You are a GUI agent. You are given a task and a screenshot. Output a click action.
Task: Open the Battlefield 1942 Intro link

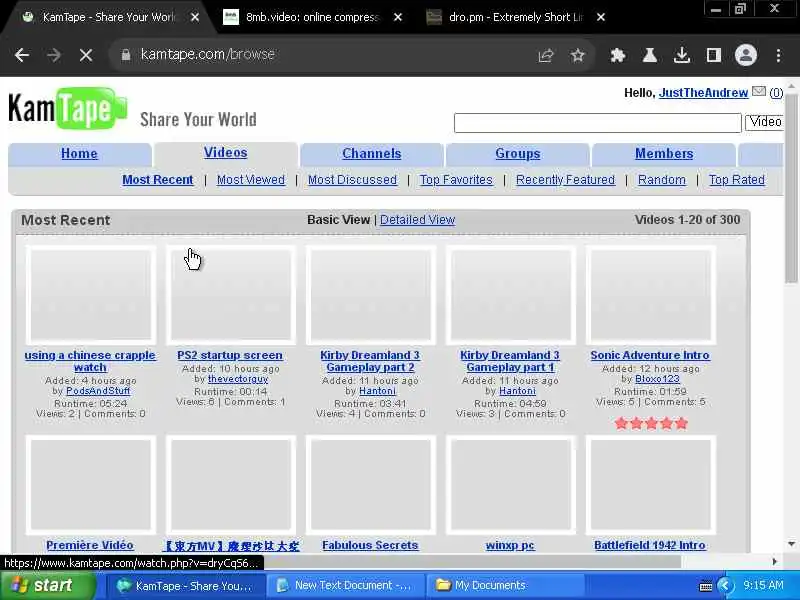(650, 545)
